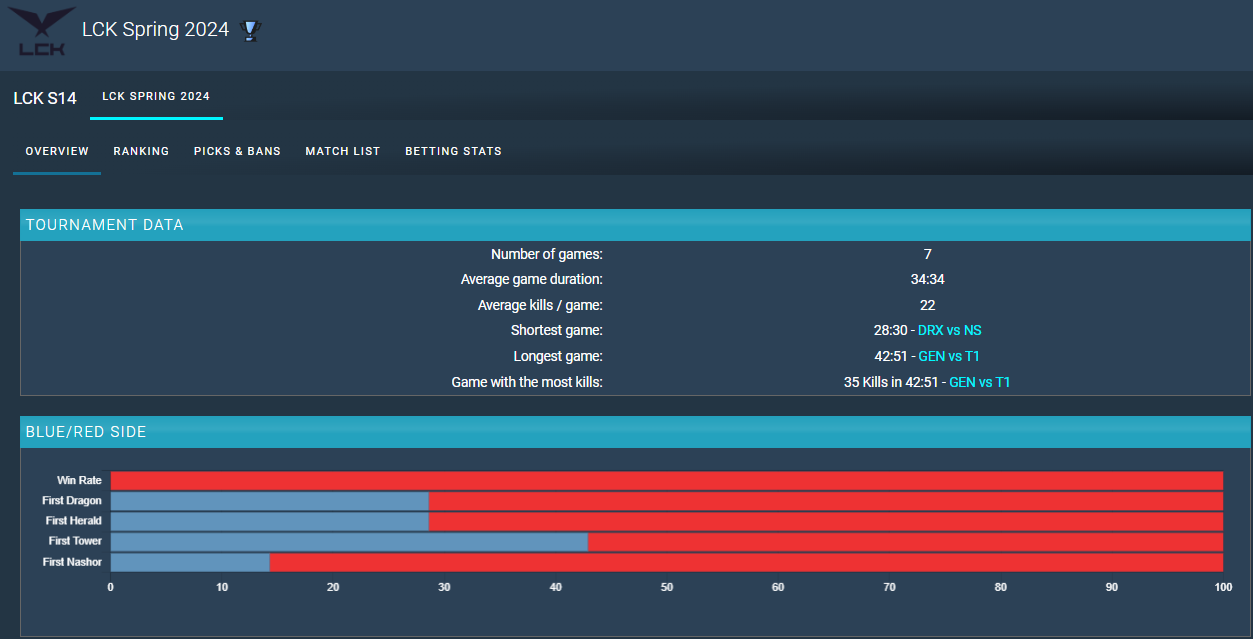Click the 50 tick on chart axis
1253x639 pixels.
pos(667,588)
